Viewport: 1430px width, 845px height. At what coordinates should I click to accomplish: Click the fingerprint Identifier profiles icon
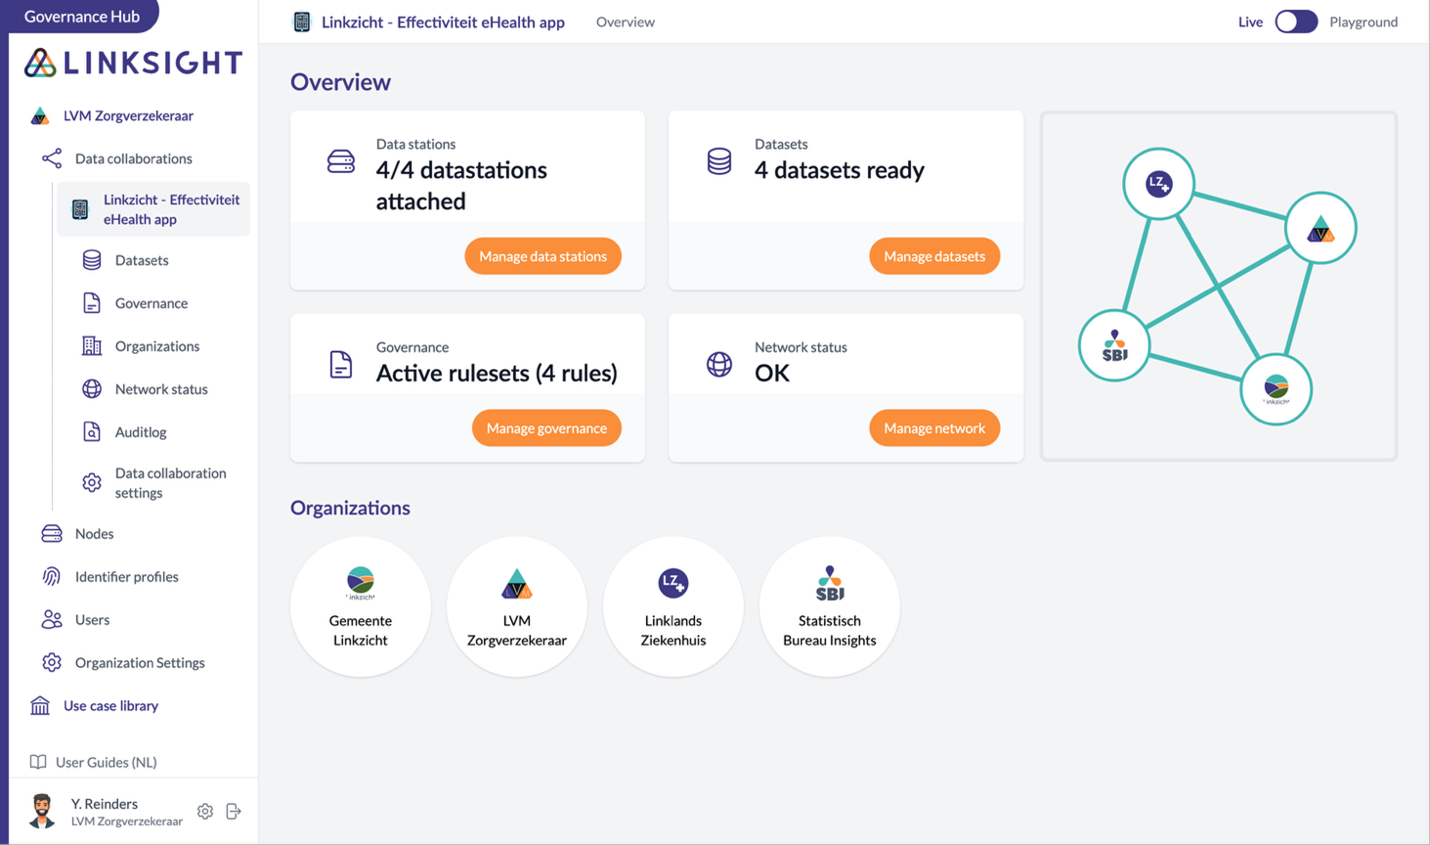click(x=52, y=577)
